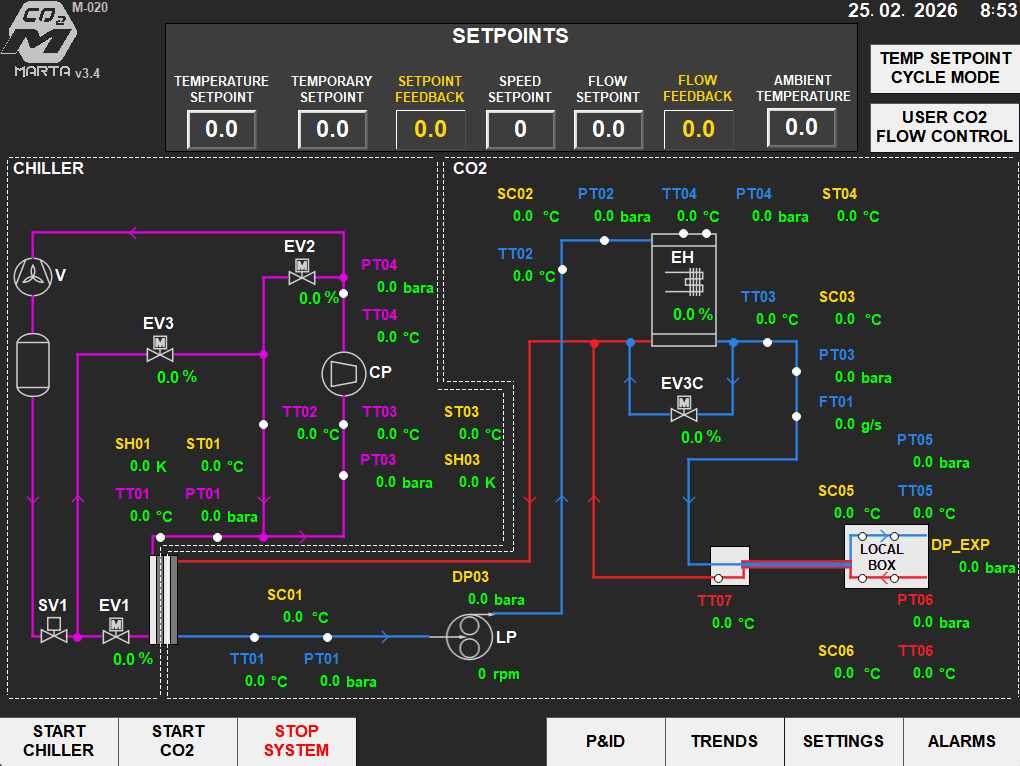Click the LOCAL BOX symbol
This screenshot has width=1020, height=766.
click(881, 557)
